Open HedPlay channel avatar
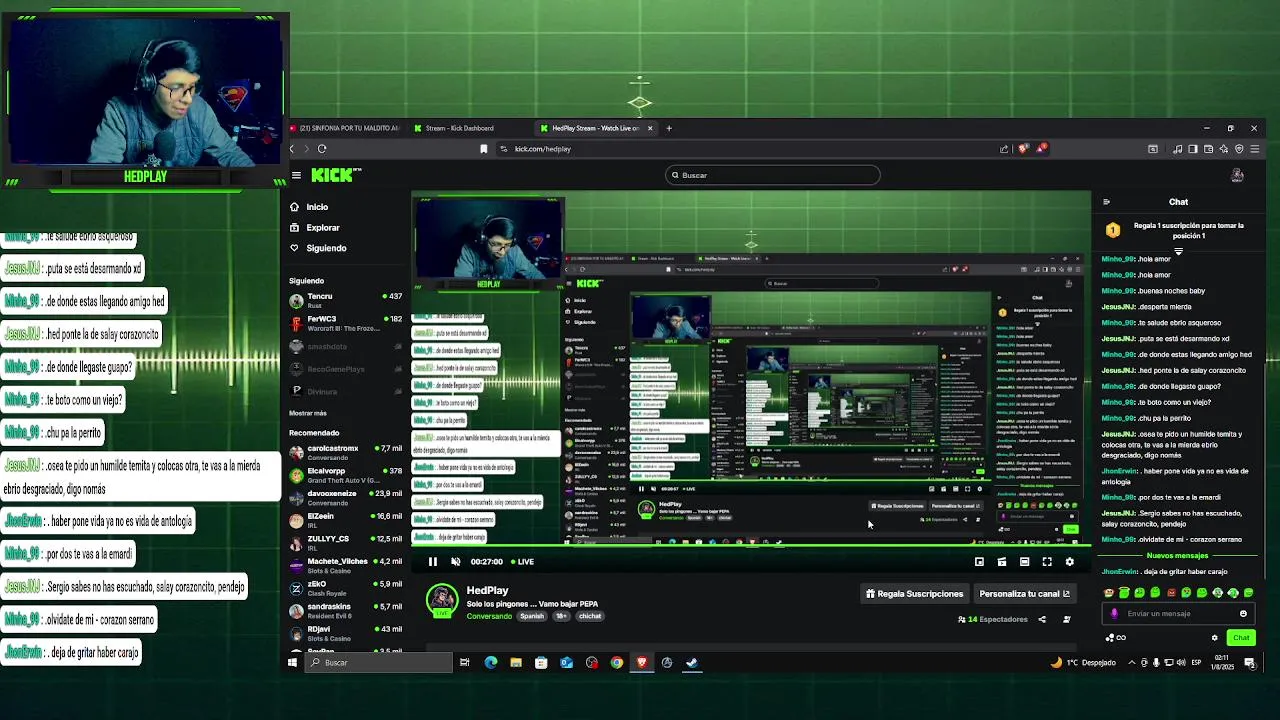The image size is (1280, 720). coord(442,600)
